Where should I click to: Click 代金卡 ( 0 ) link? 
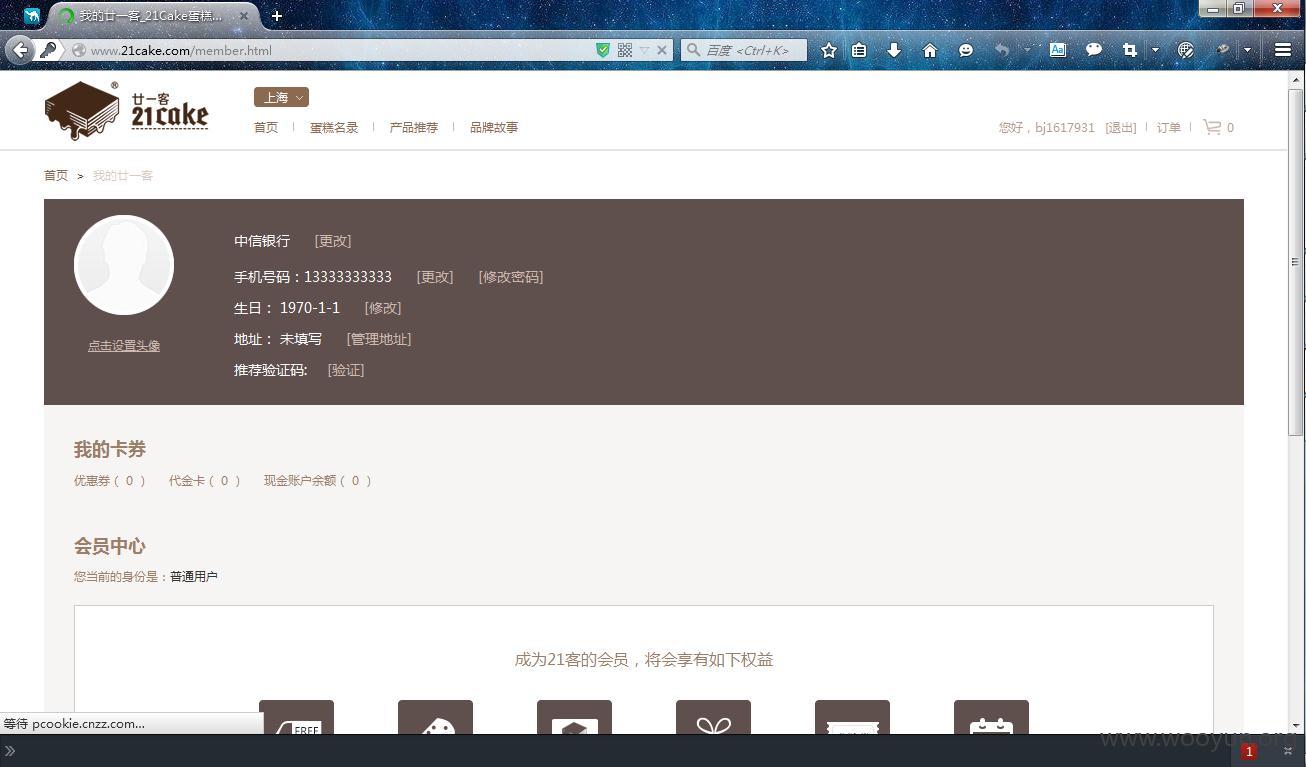point(204,481)
